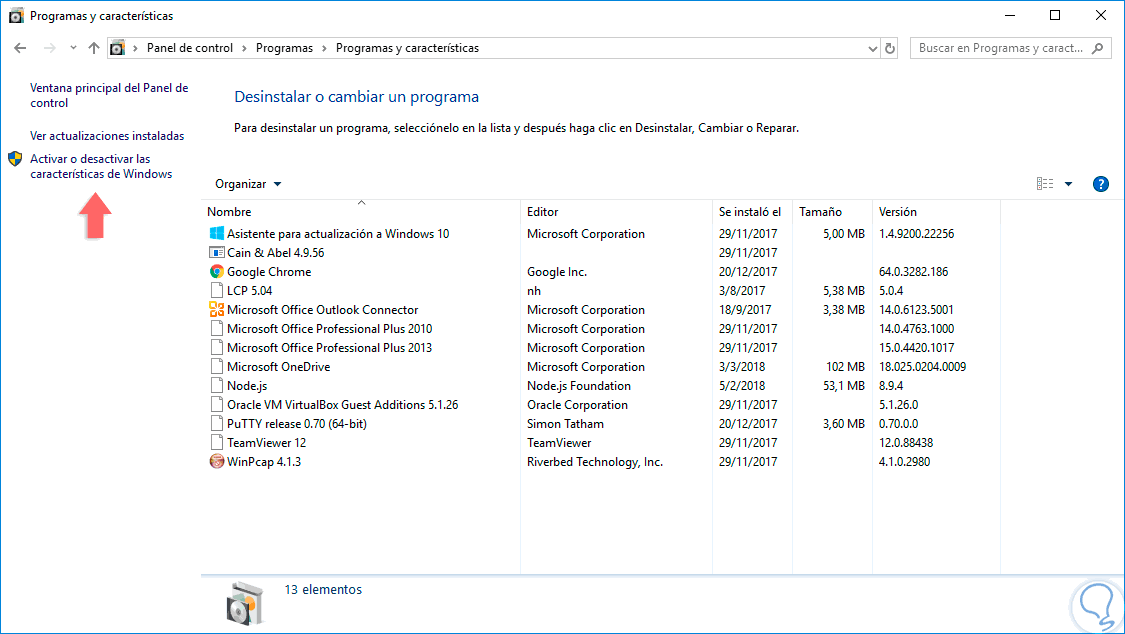Click the LCP 5.04 file icon
The height and width of the screenshot is (634, 1125).
pos(217,290)
